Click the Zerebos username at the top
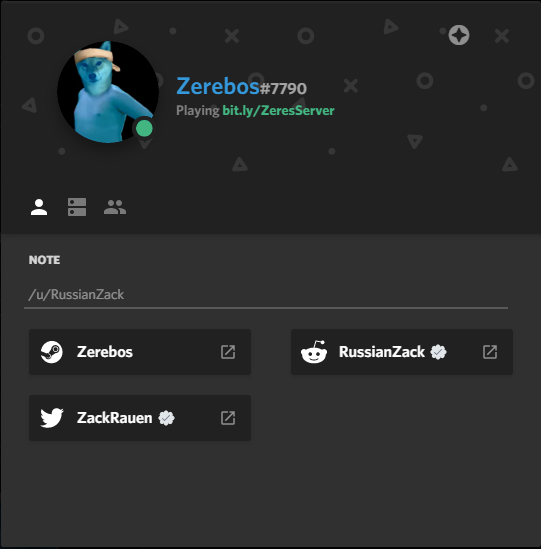The width and height of the screenshot is (541, 549). pyautogui.click(x=218, y=86)
